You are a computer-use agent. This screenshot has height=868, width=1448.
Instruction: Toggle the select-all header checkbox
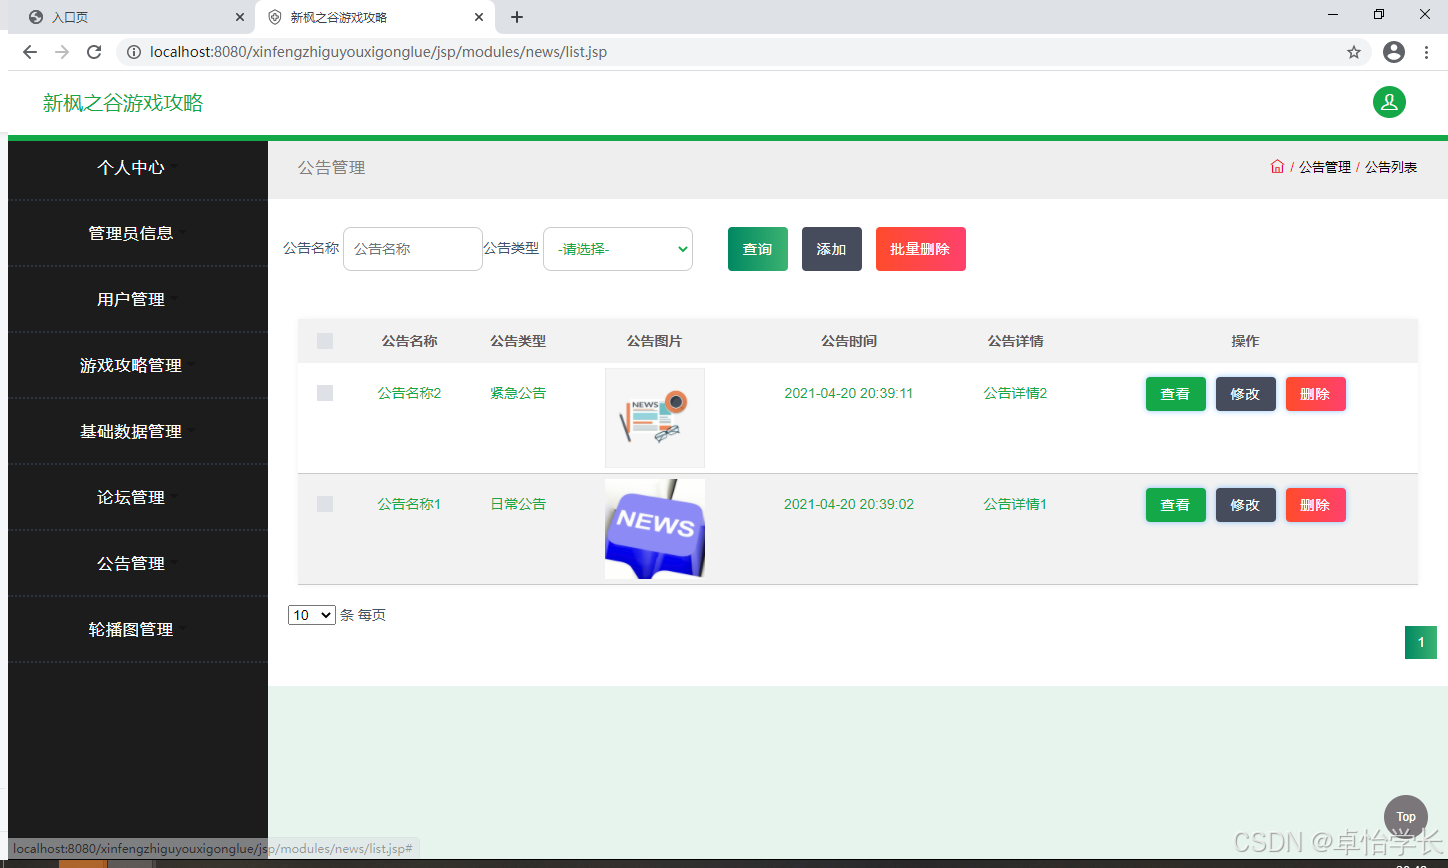[x=325, y=341]
